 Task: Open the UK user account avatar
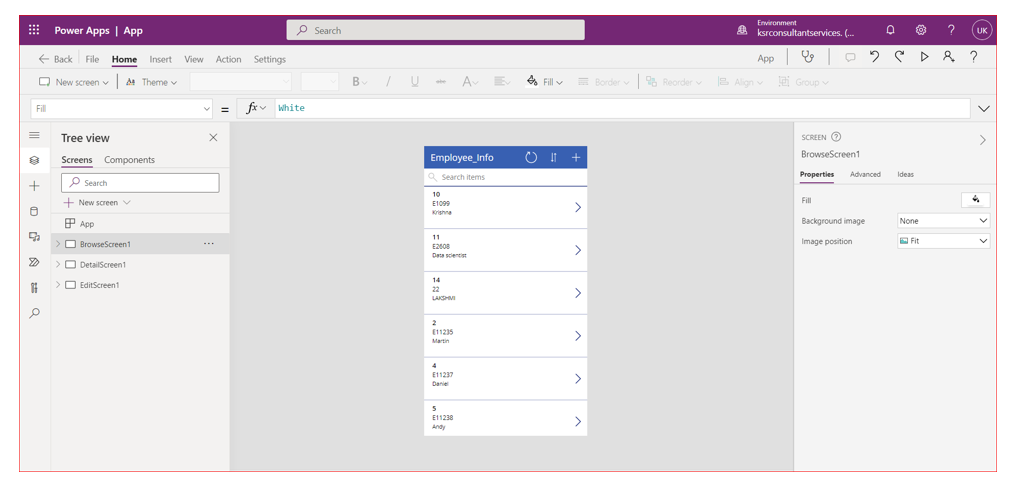(x=982, y=30)
